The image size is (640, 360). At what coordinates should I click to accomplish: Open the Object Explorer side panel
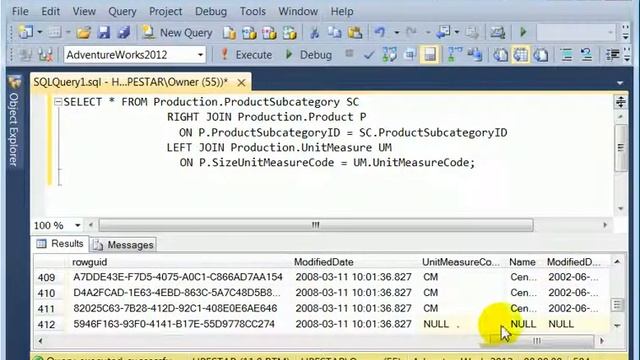[14, 121]
